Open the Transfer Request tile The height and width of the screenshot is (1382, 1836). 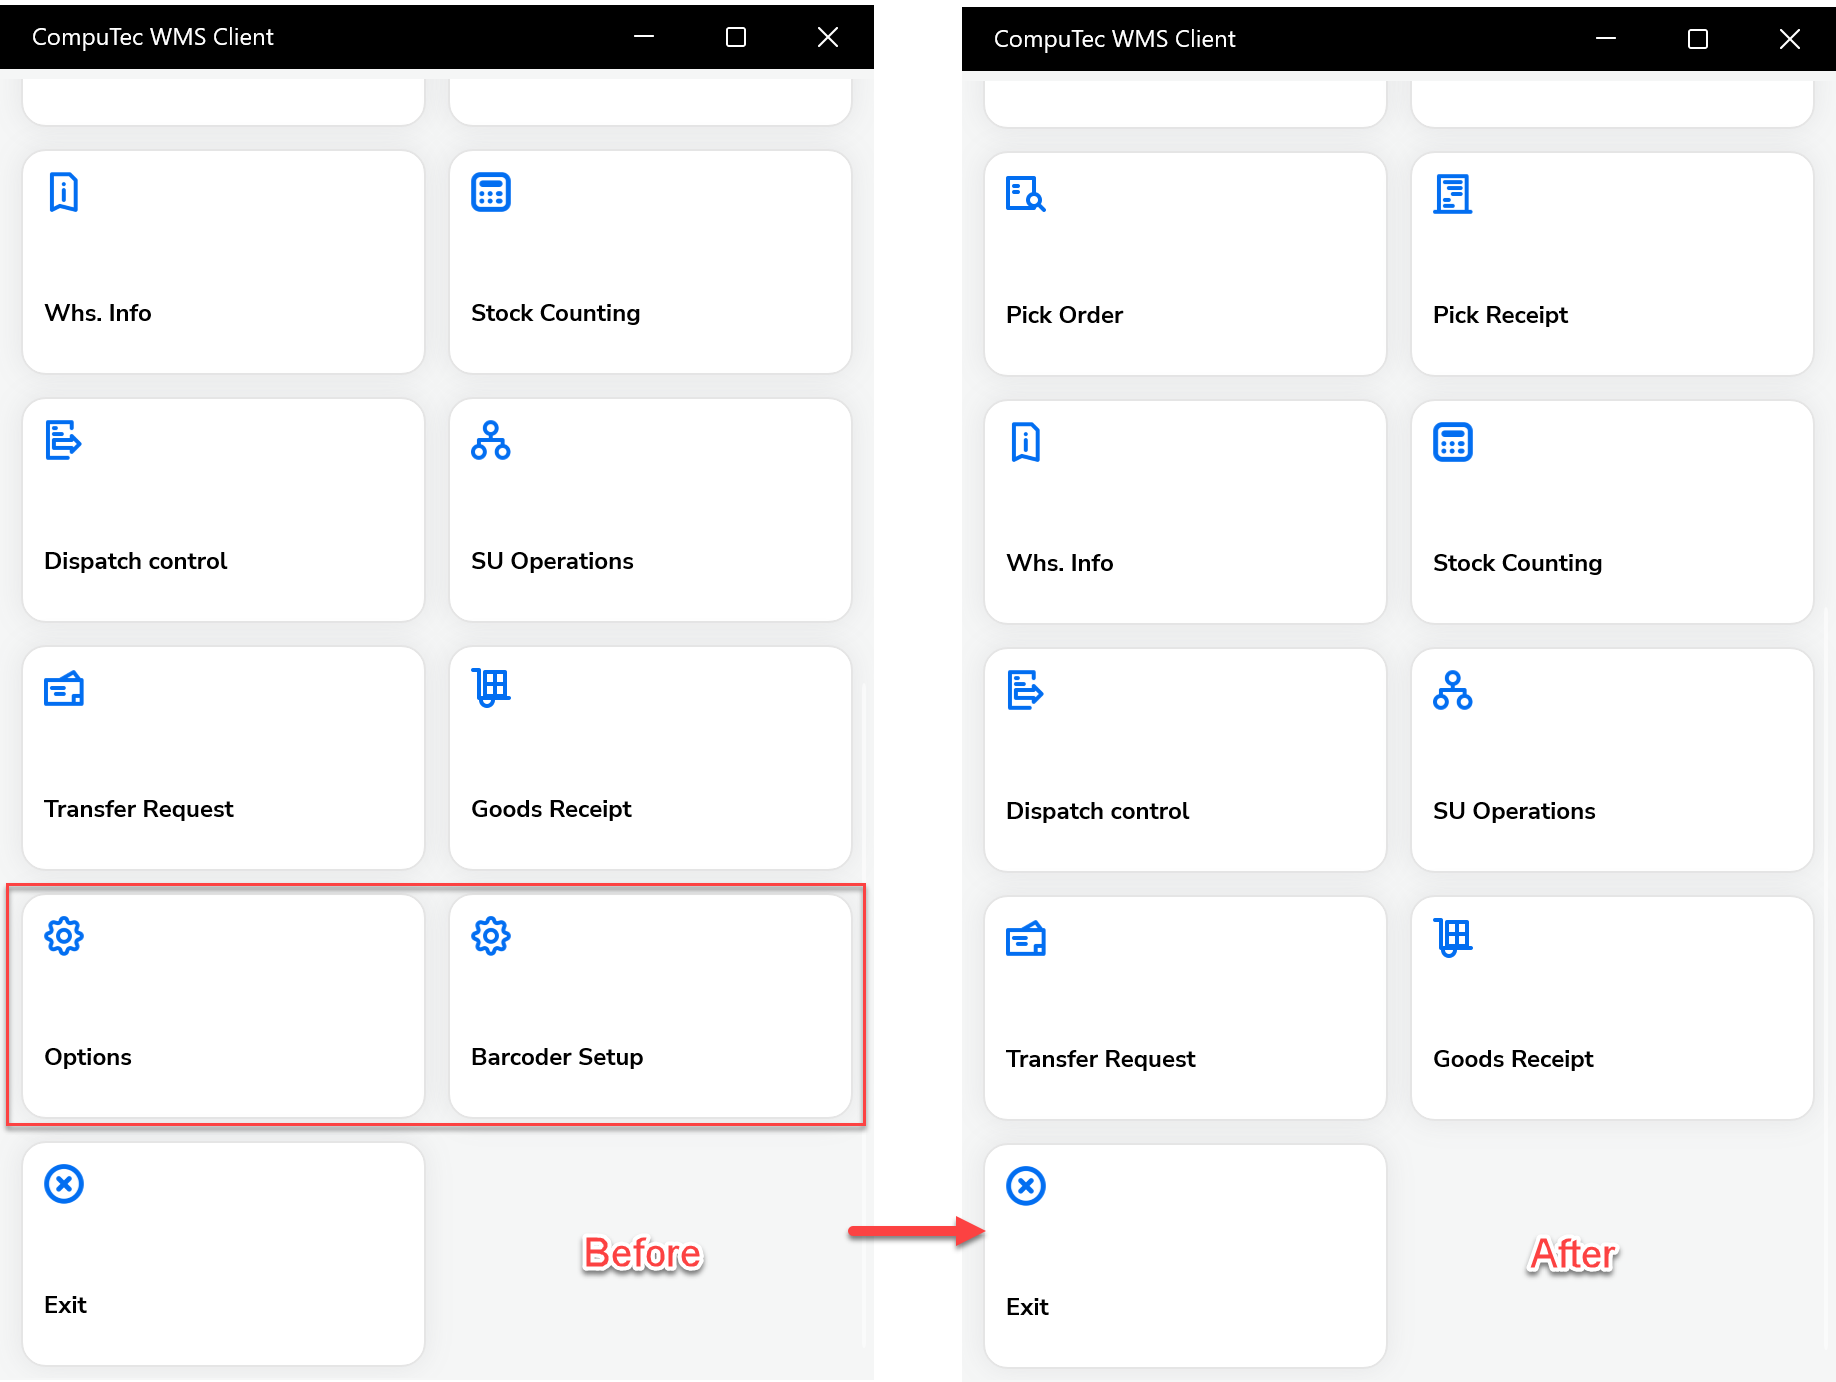tap(222, 758)
